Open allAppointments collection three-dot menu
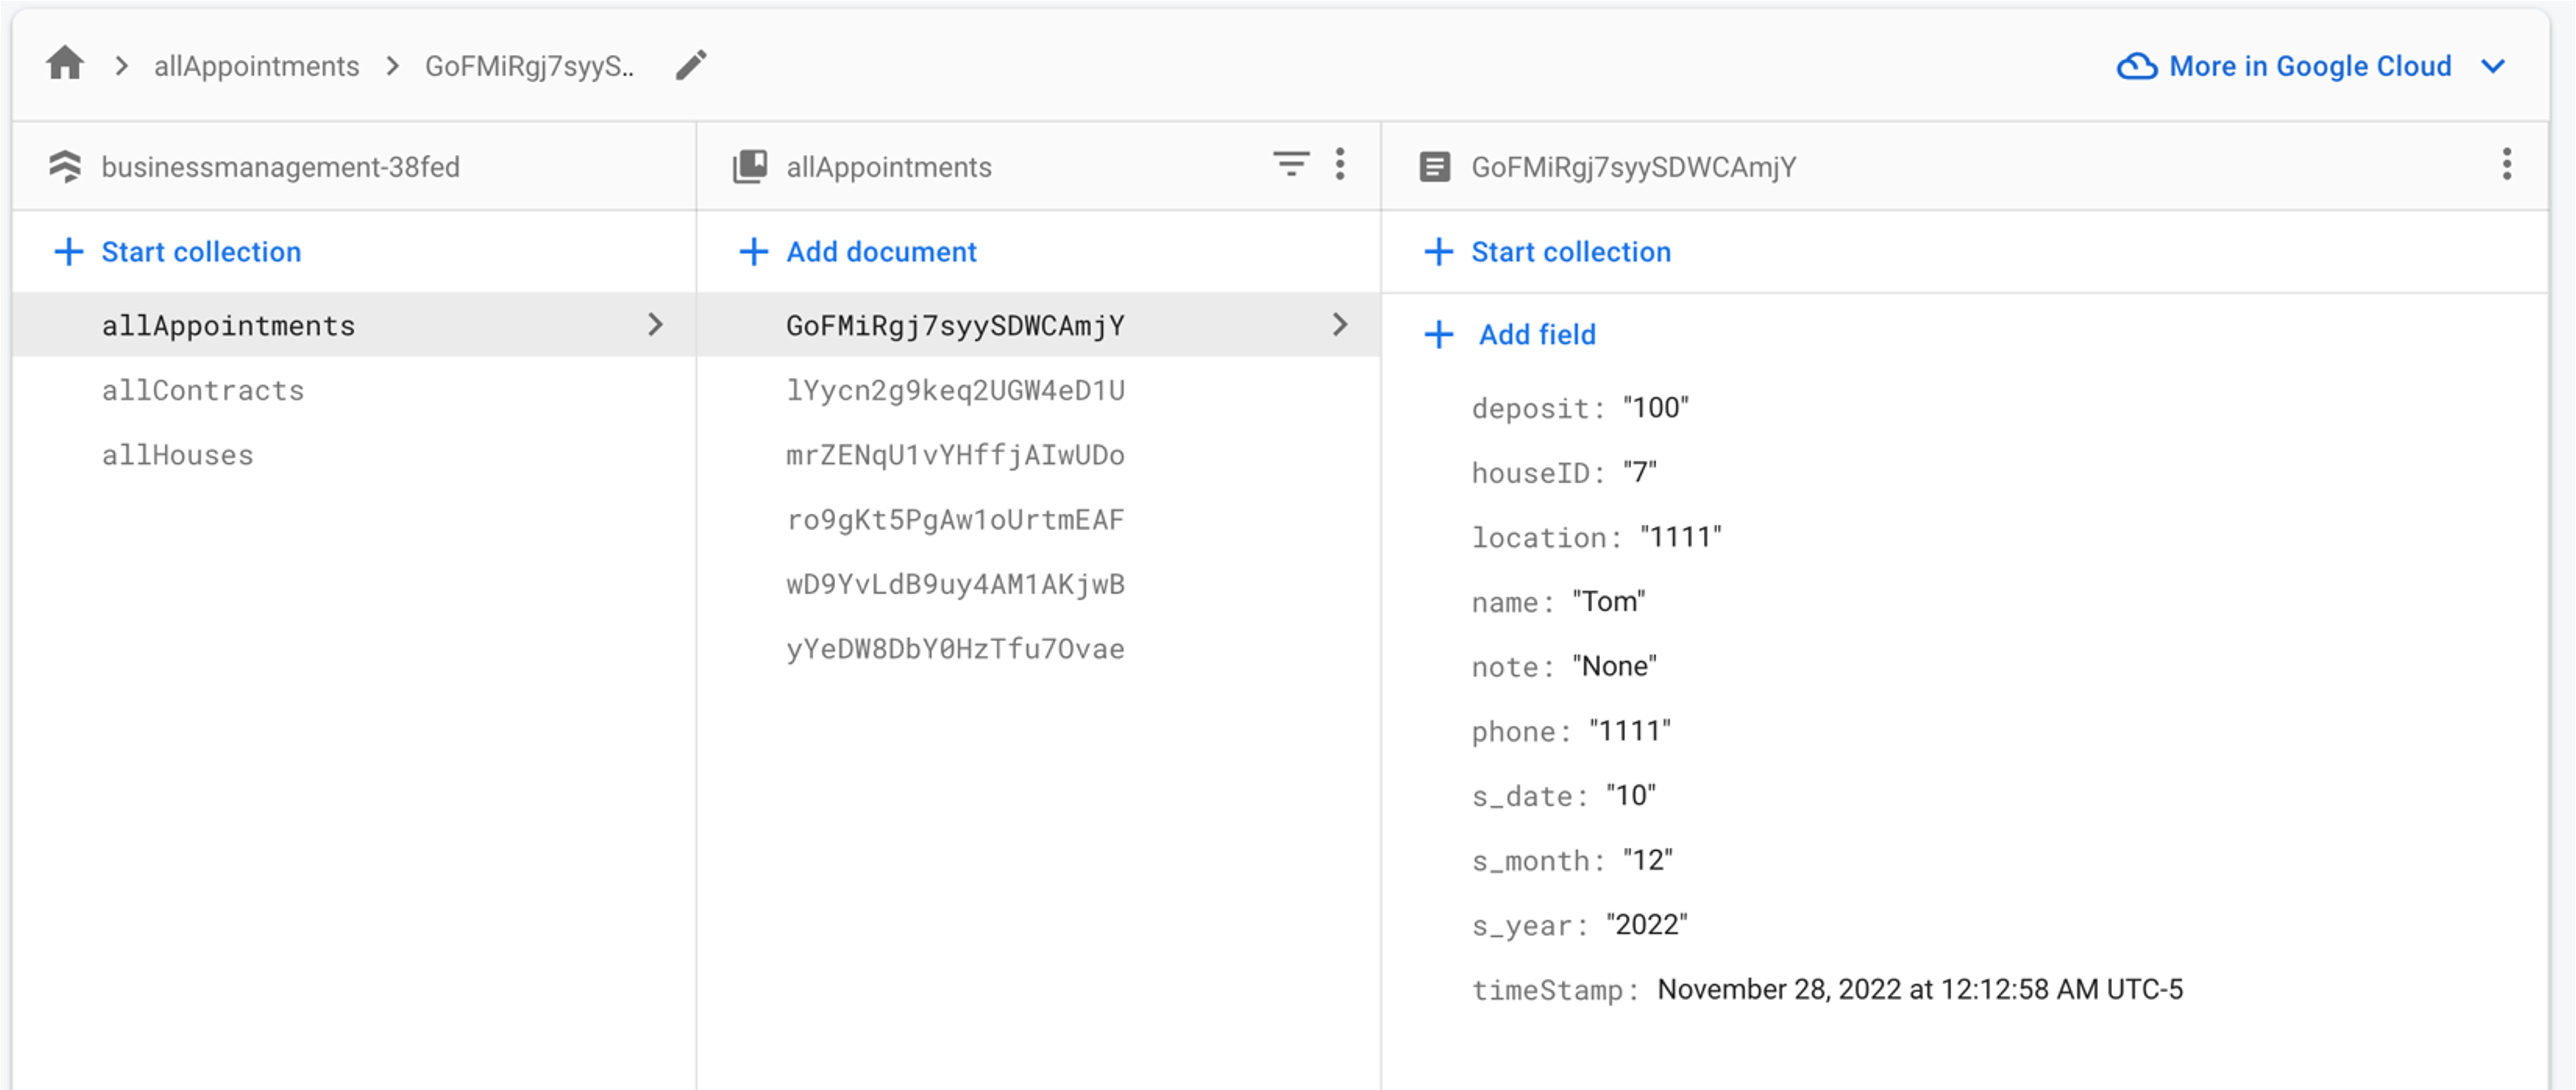Screen dimensions: 2576x1090 [1340, 164]
